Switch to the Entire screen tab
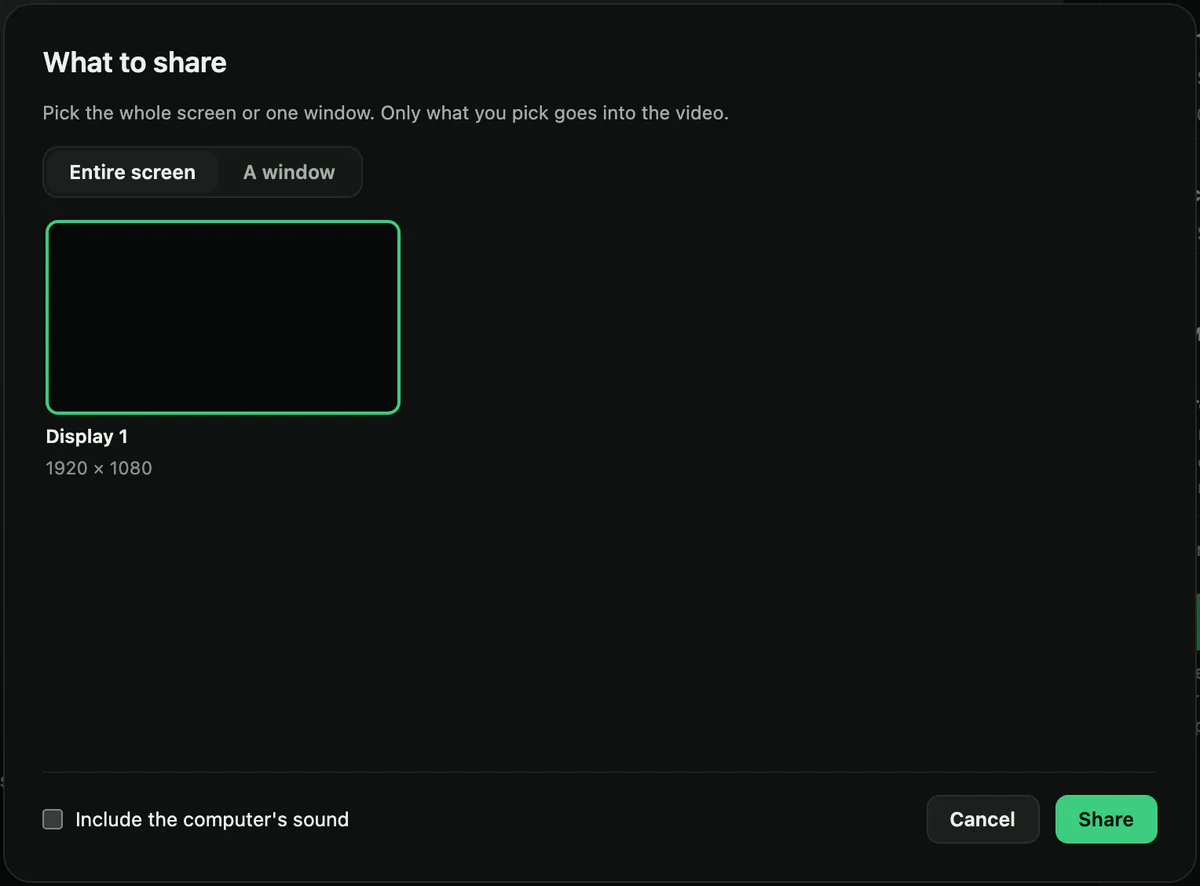The width and height of the screenshot is (1200, 886). tap(132, 172)
